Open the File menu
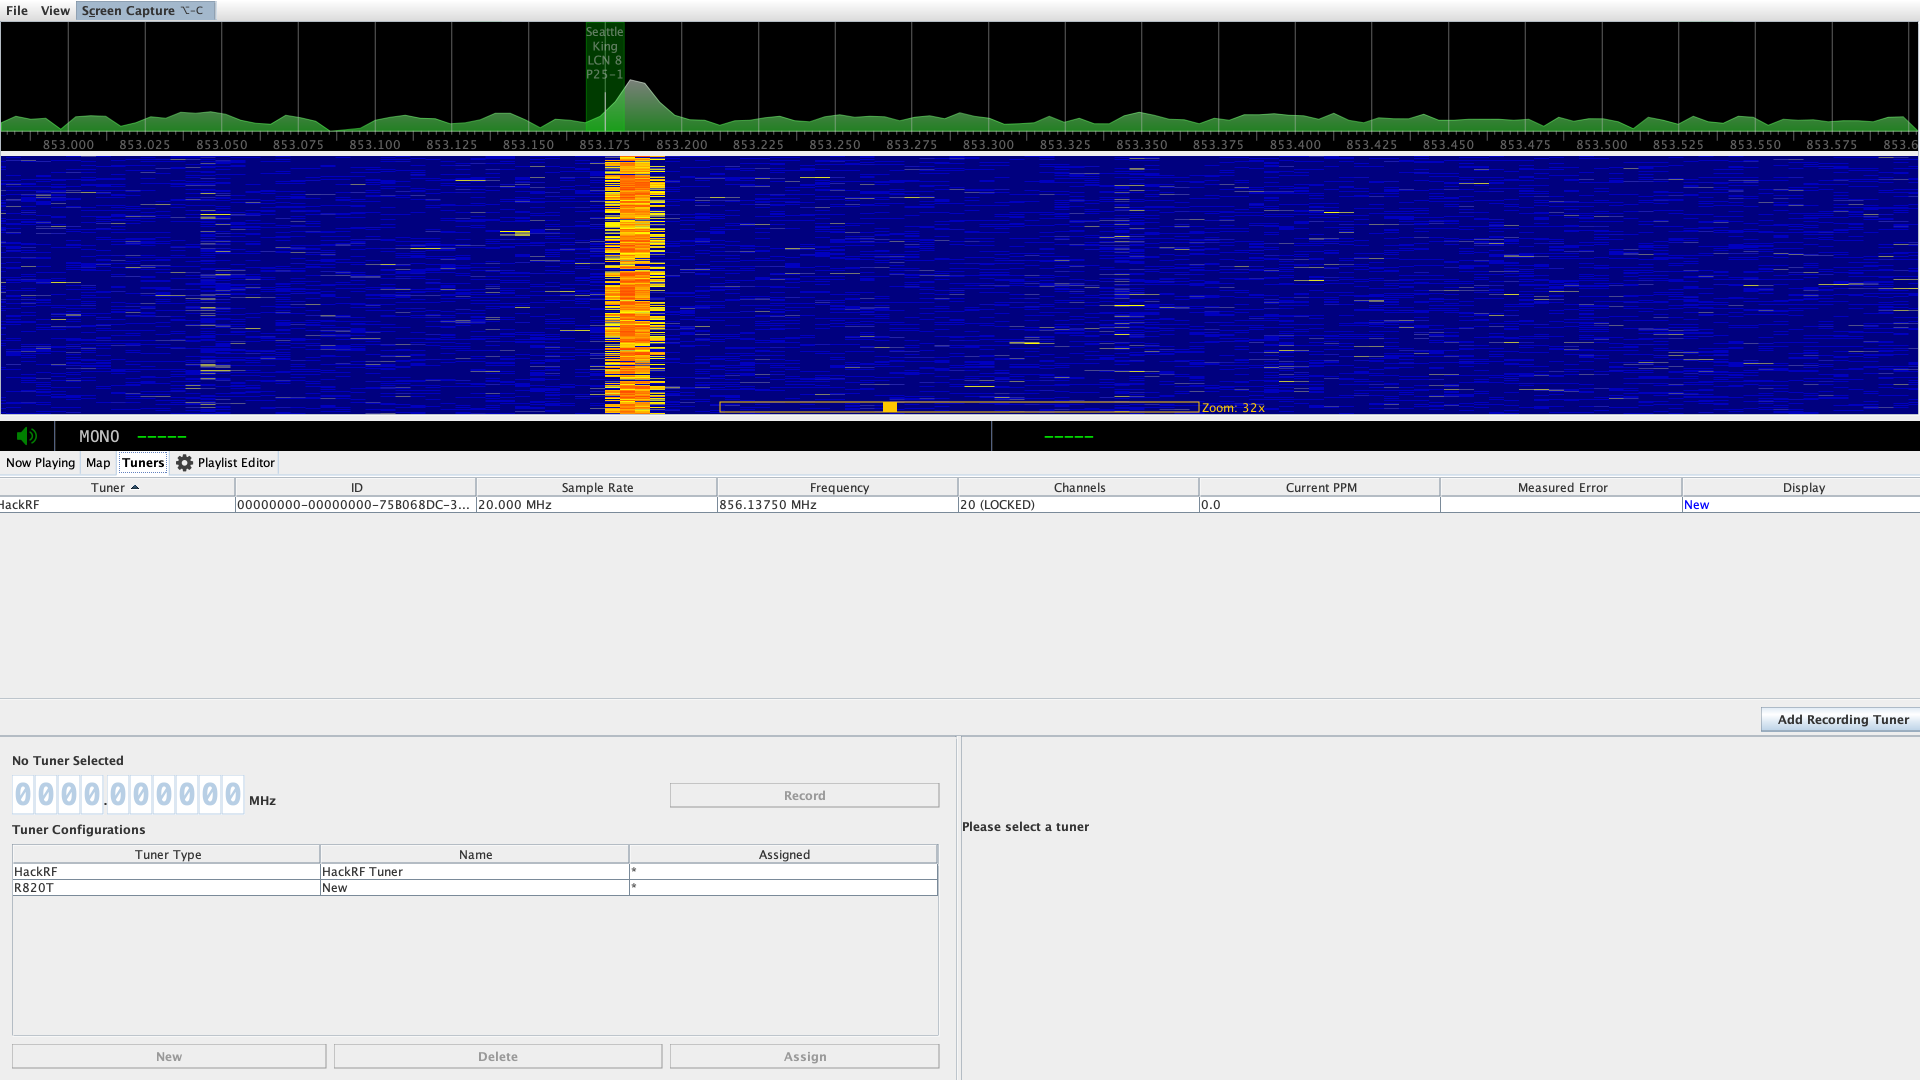 coord(16,10)
